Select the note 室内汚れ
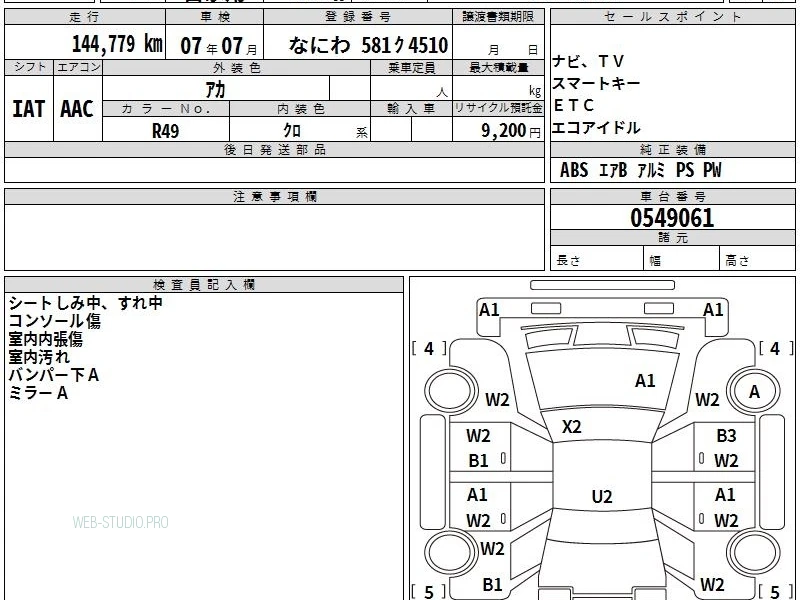 click(39, 357)
